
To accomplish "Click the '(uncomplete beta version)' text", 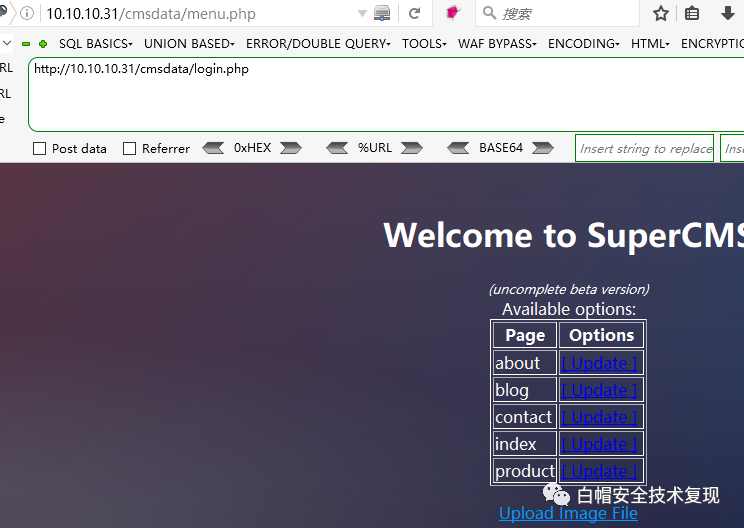I will coord(569,289).
